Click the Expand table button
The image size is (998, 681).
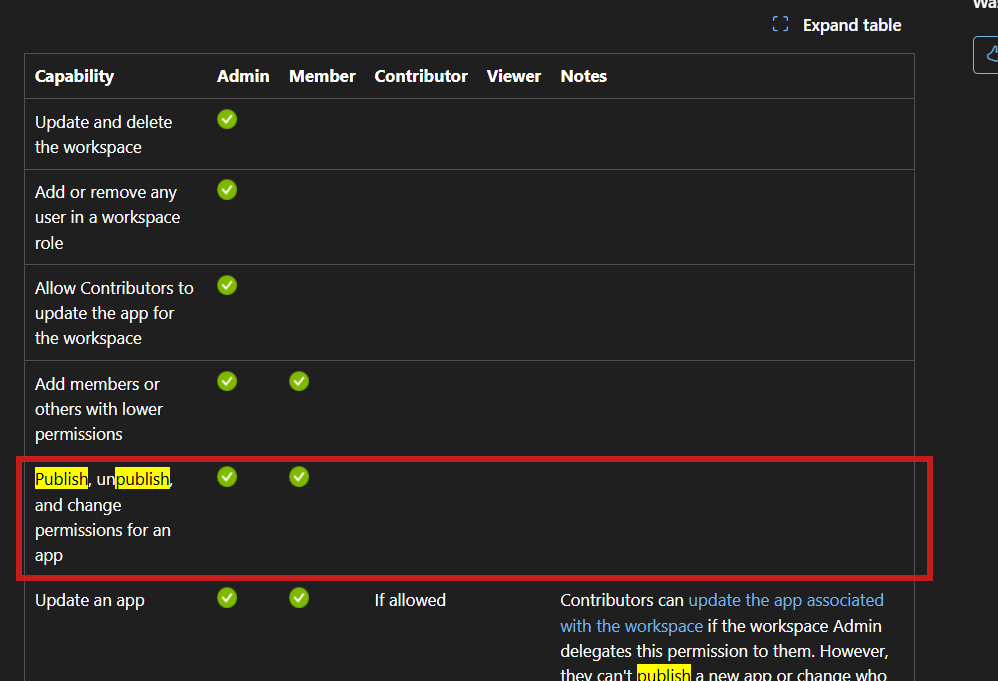pyautogui.click(x=836, y=25)
